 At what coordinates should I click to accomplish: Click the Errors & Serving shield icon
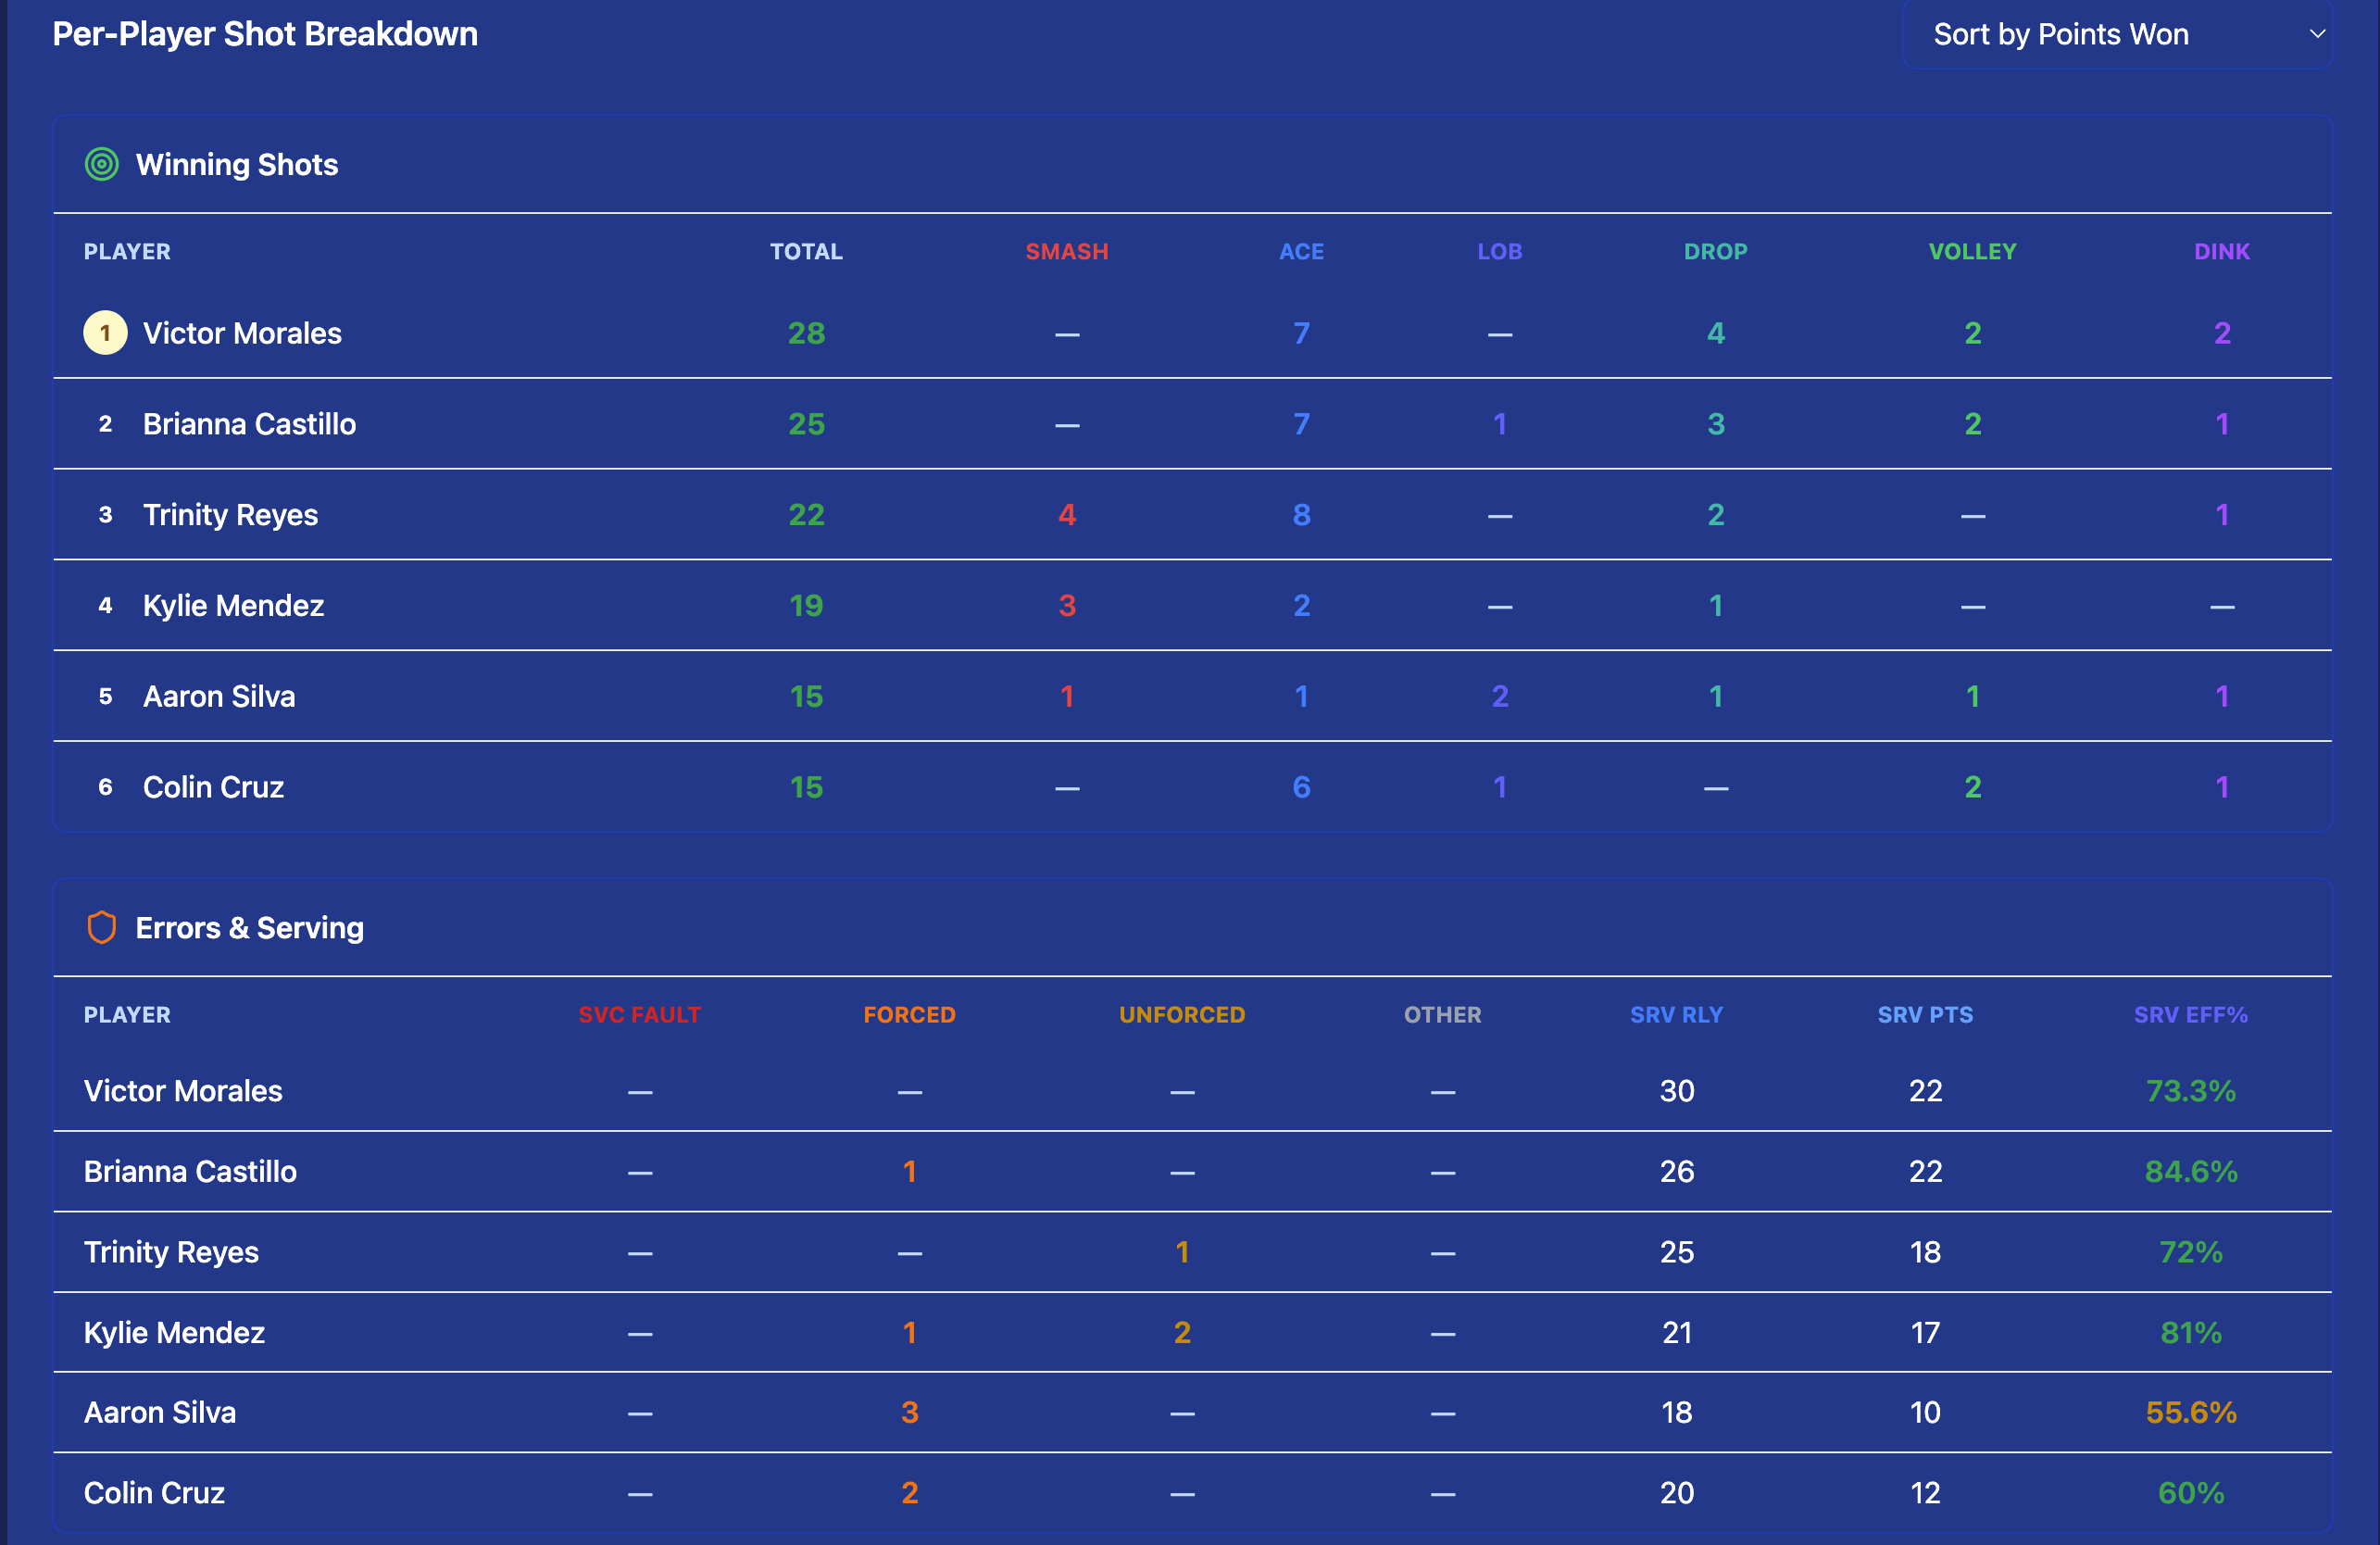tap(102, 927)
